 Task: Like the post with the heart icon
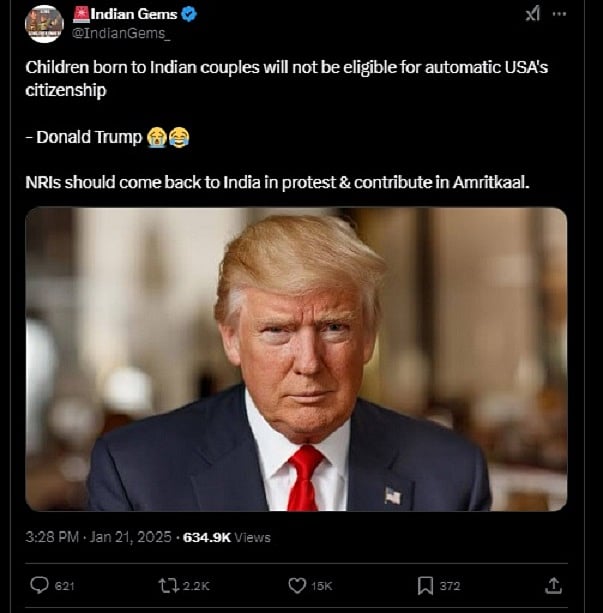tap(296, 585)
